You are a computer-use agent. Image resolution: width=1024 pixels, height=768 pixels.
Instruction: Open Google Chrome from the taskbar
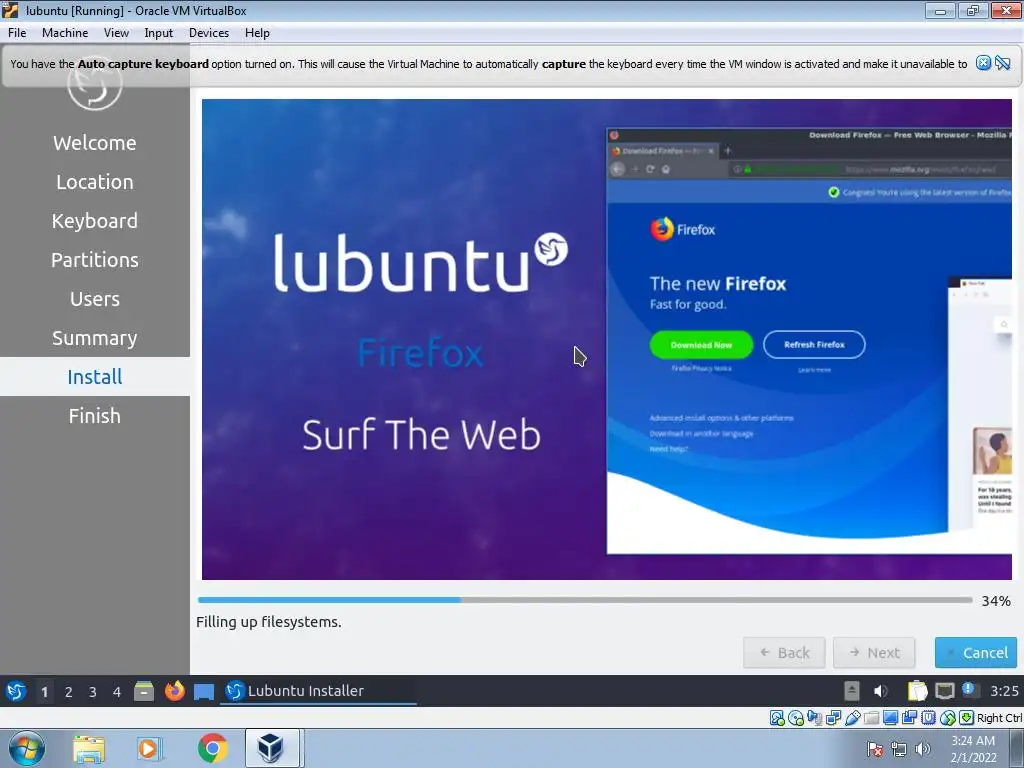point(213,748)
